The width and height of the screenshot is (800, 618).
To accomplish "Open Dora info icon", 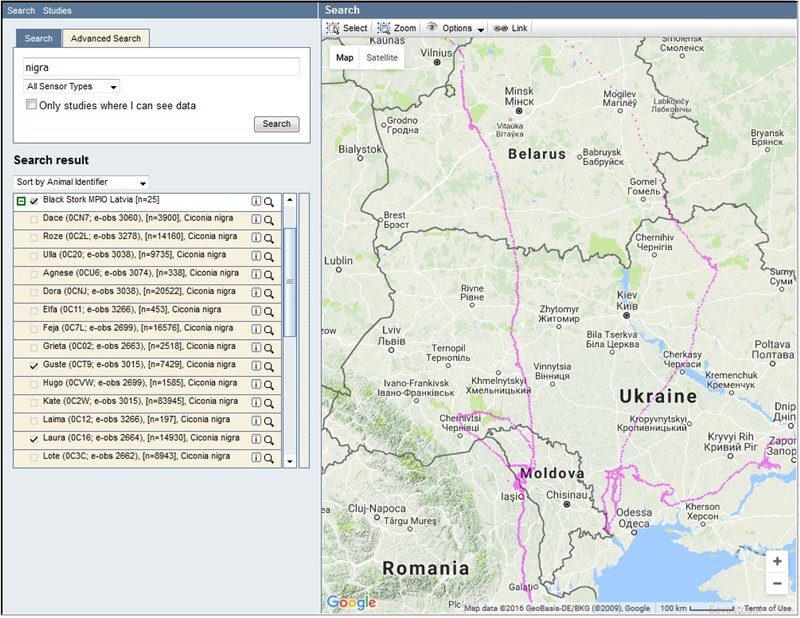I will [256, 292].
